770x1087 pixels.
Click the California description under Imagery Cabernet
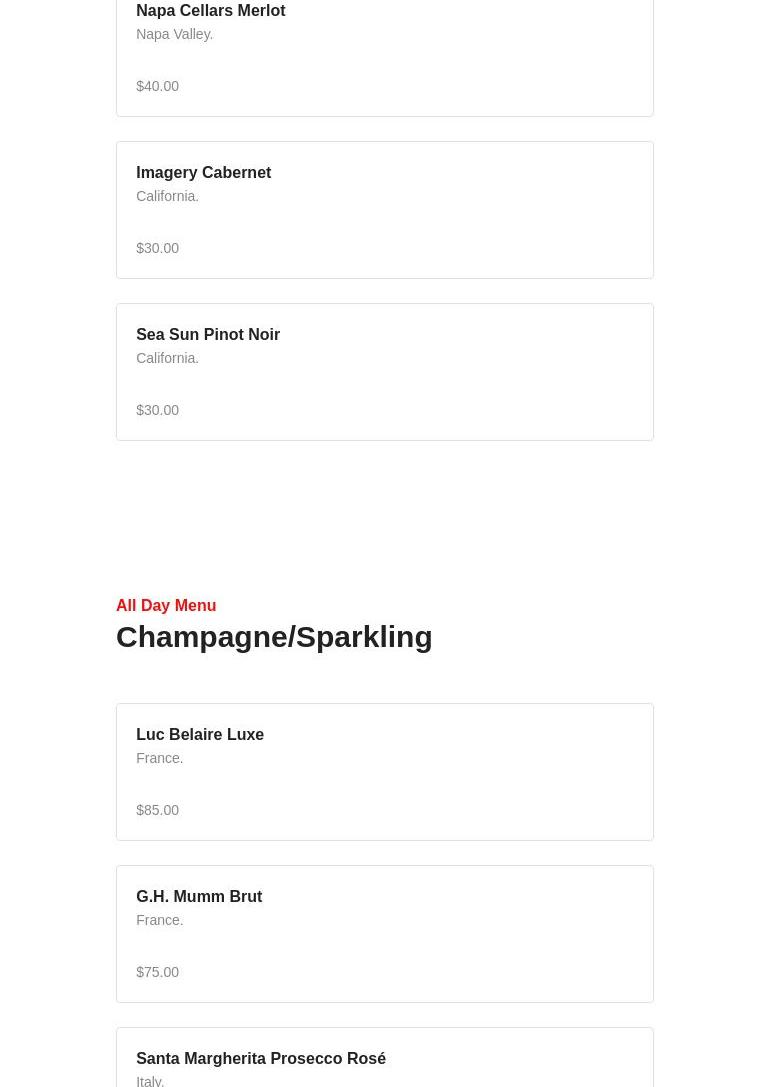pos(167,196)
